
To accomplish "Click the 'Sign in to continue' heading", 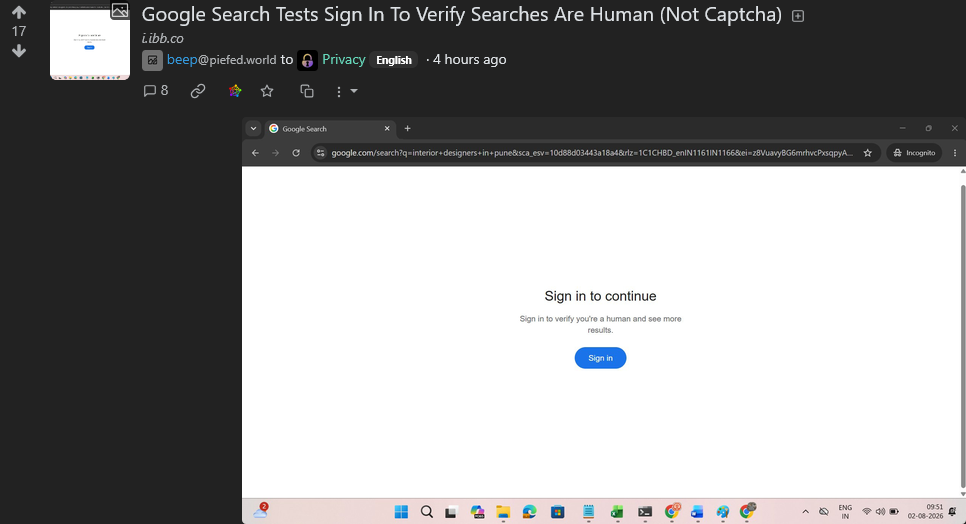I will coord(600,296).
